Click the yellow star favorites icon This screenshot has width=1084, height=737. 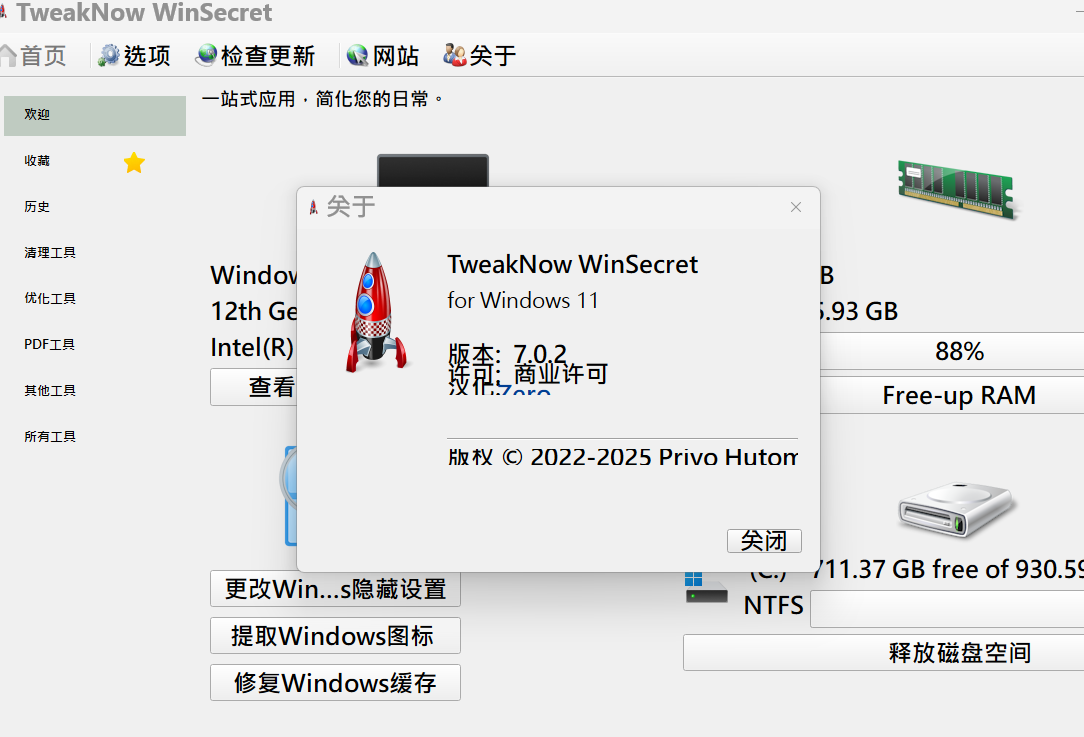[x=134, y=163]
